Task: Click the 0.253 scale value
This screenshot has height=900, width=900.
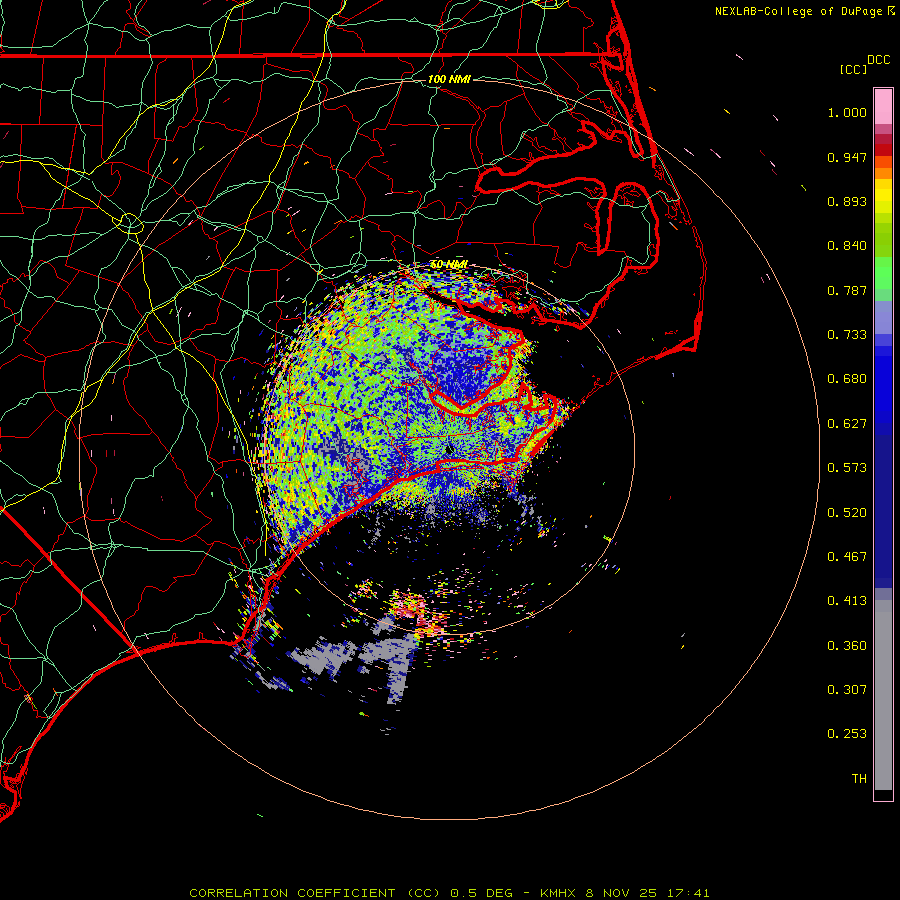Action: [x=847, y=734]
